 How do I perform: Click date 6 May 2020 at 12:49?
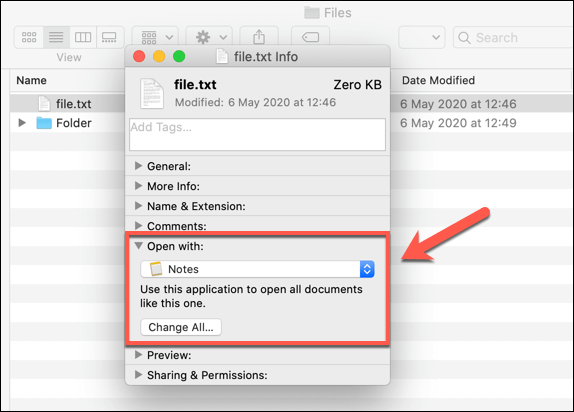pyautogui.click(x=458, y=123)
